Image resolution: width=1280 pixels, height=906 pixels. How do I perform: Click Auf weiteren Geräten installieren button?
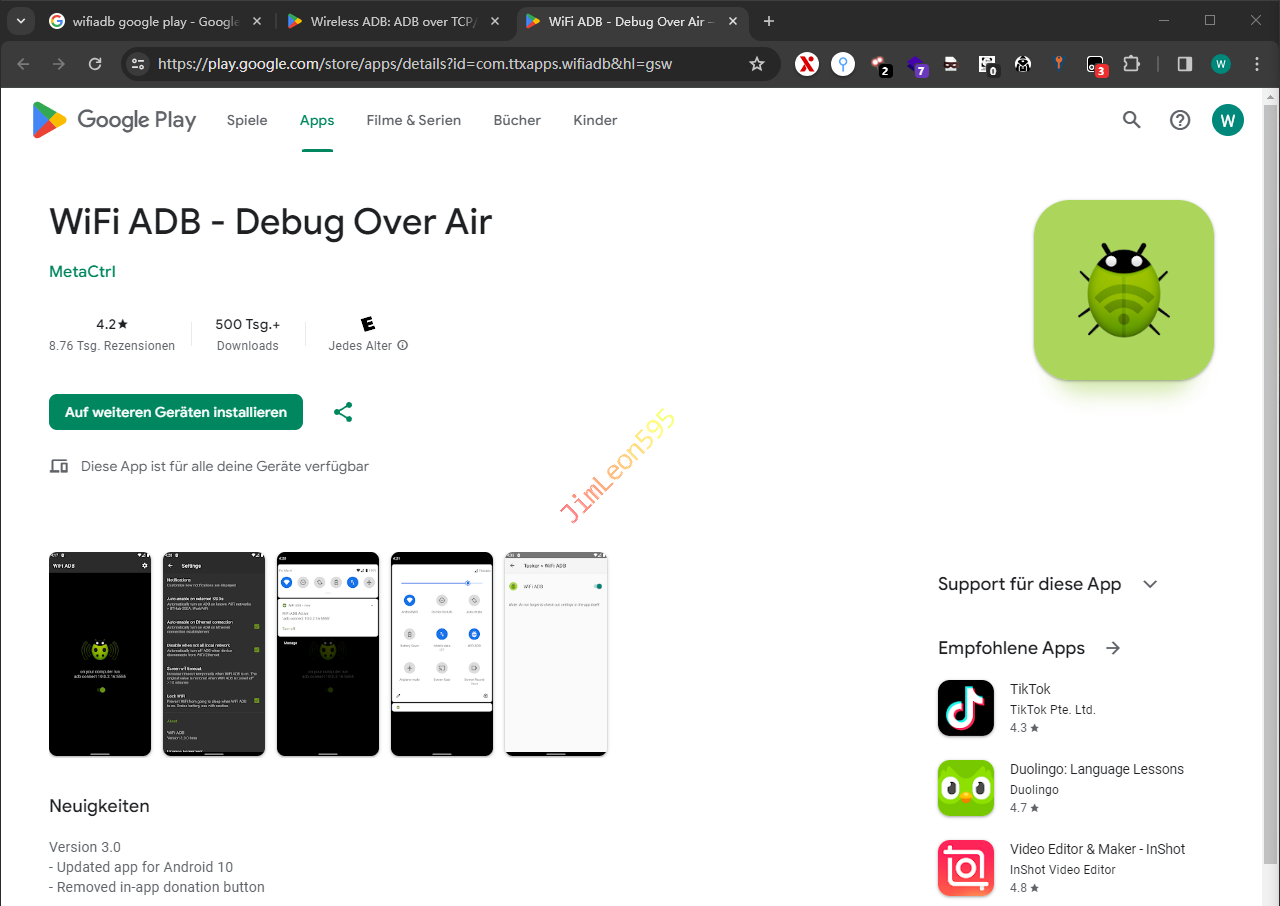(x=176, y=412)
